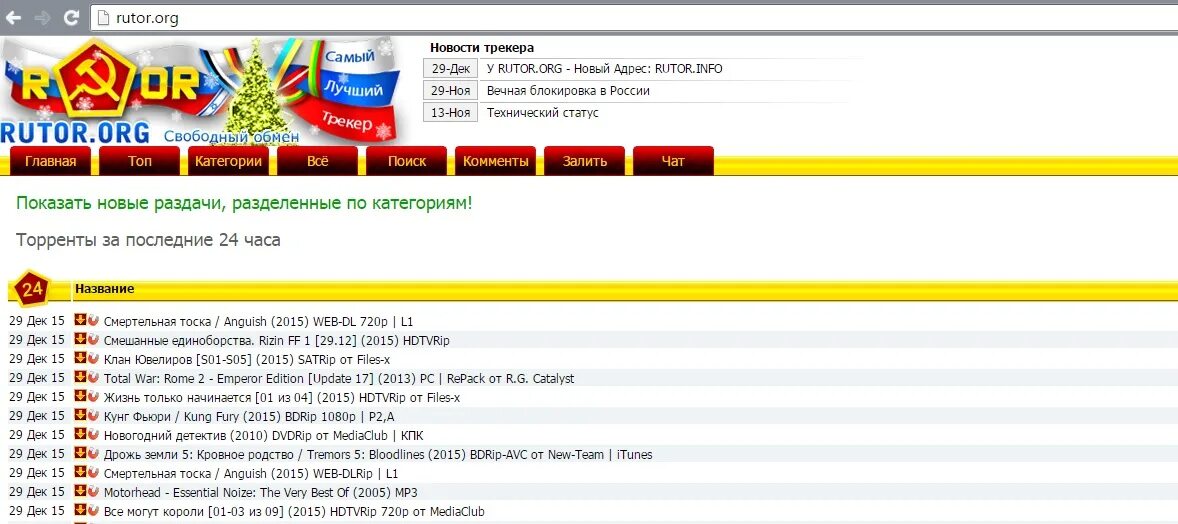Download torrent for Total War: Rome 2

click(80, 377)
